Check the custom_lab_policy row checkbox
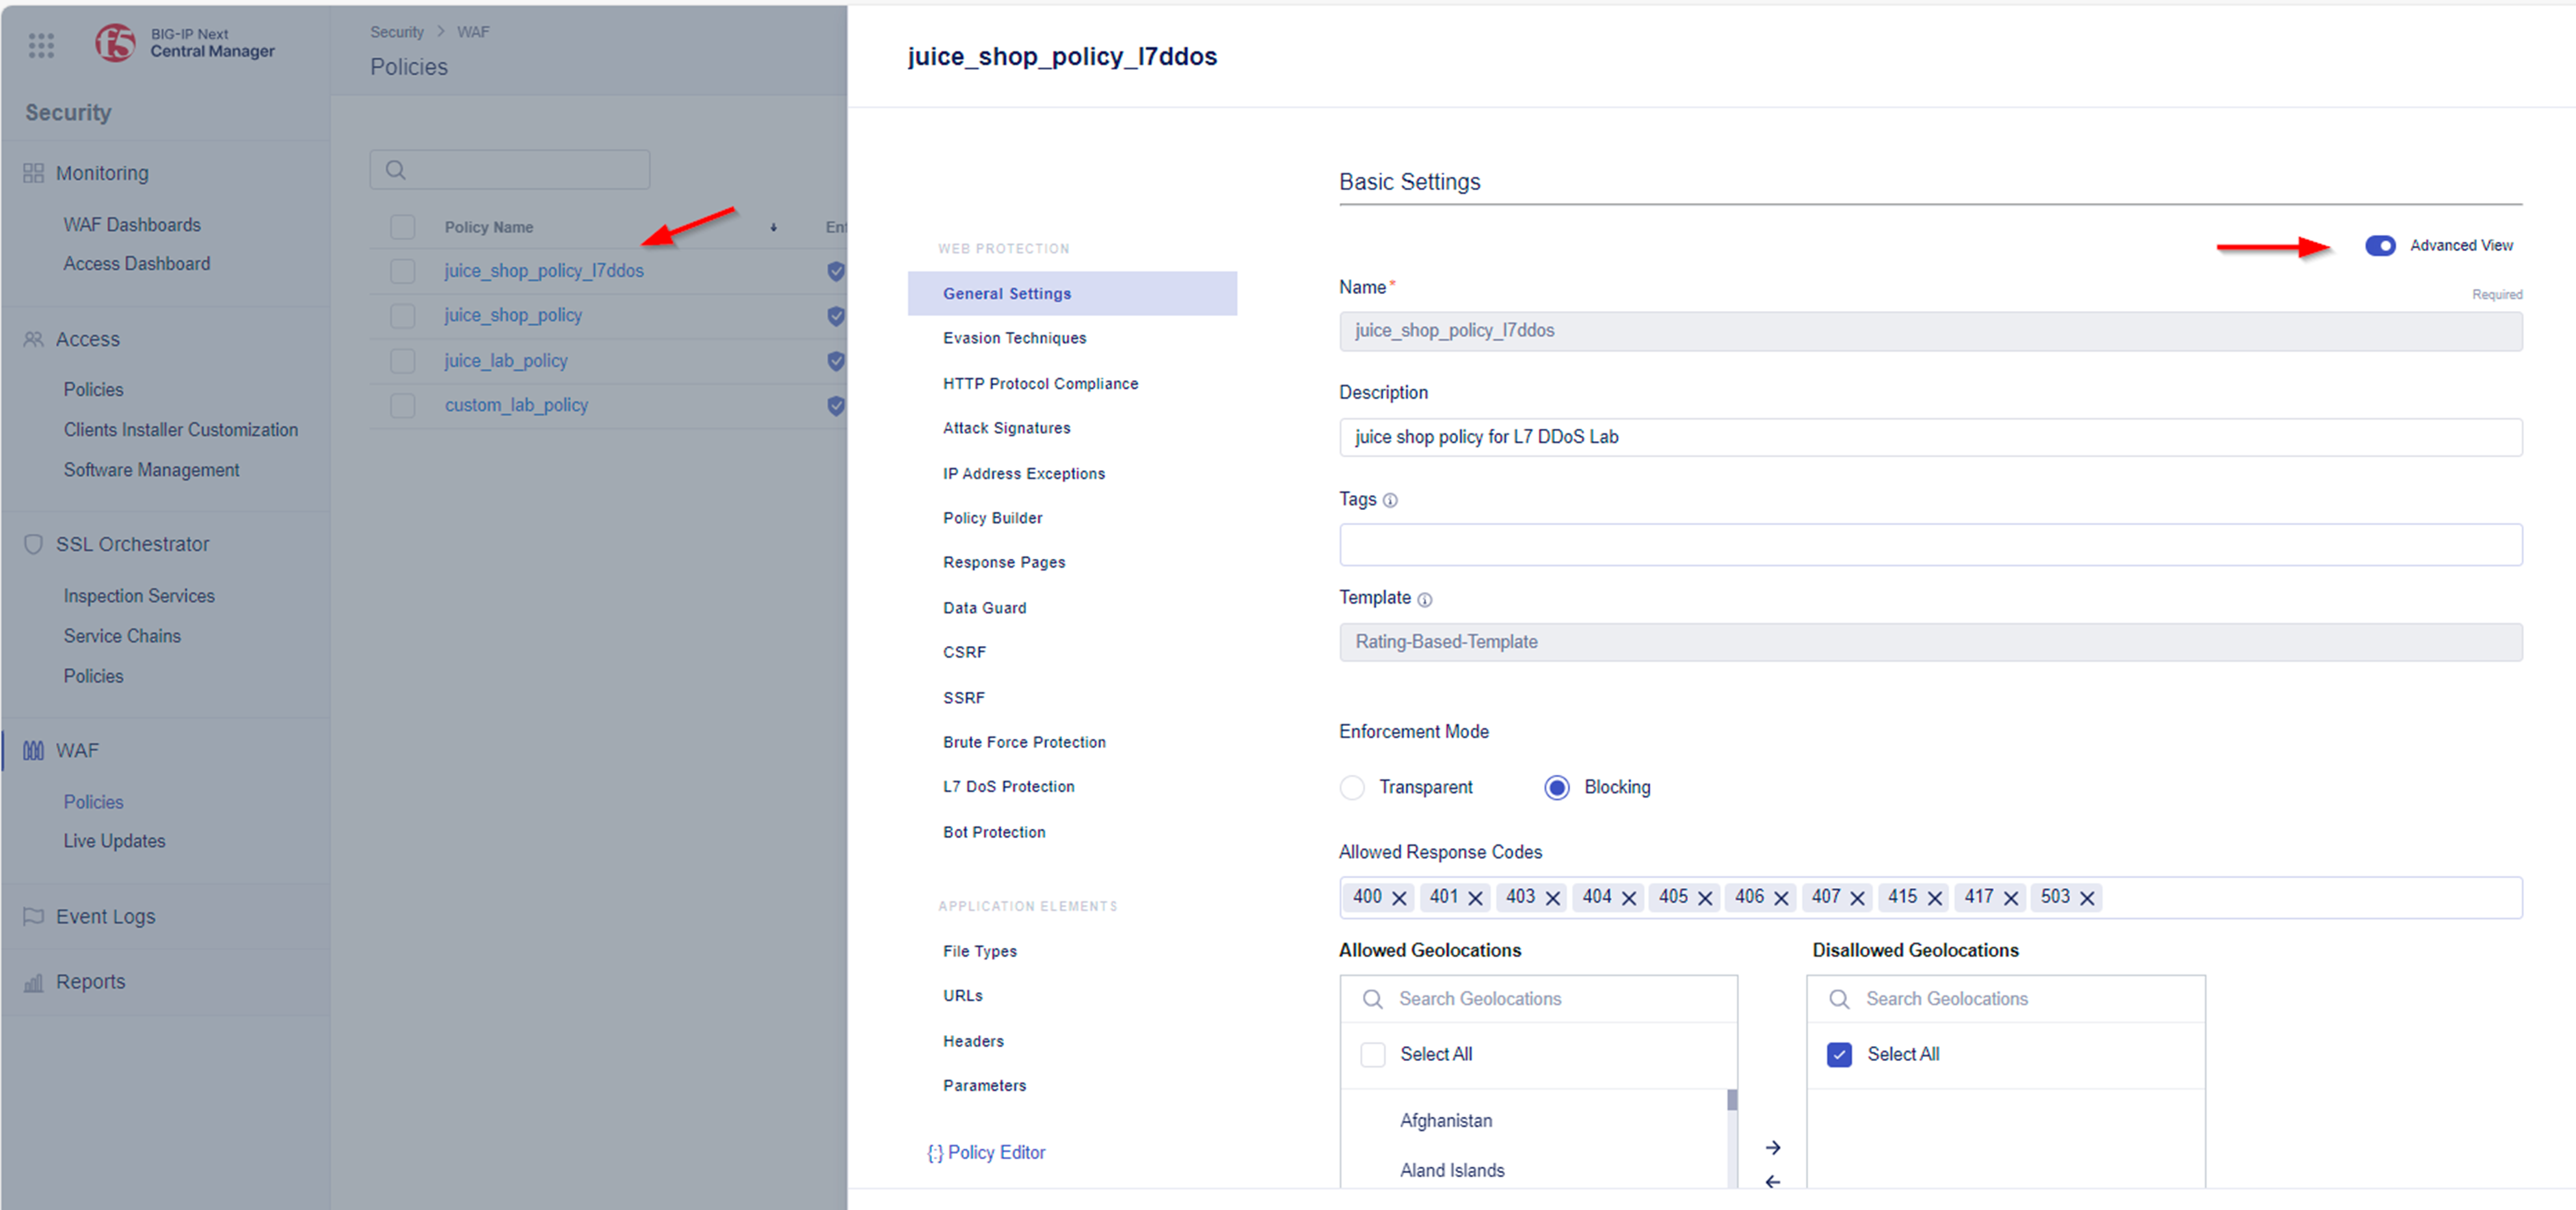The width and height of the screenshot is (2576, 1210). click(403, 405)
